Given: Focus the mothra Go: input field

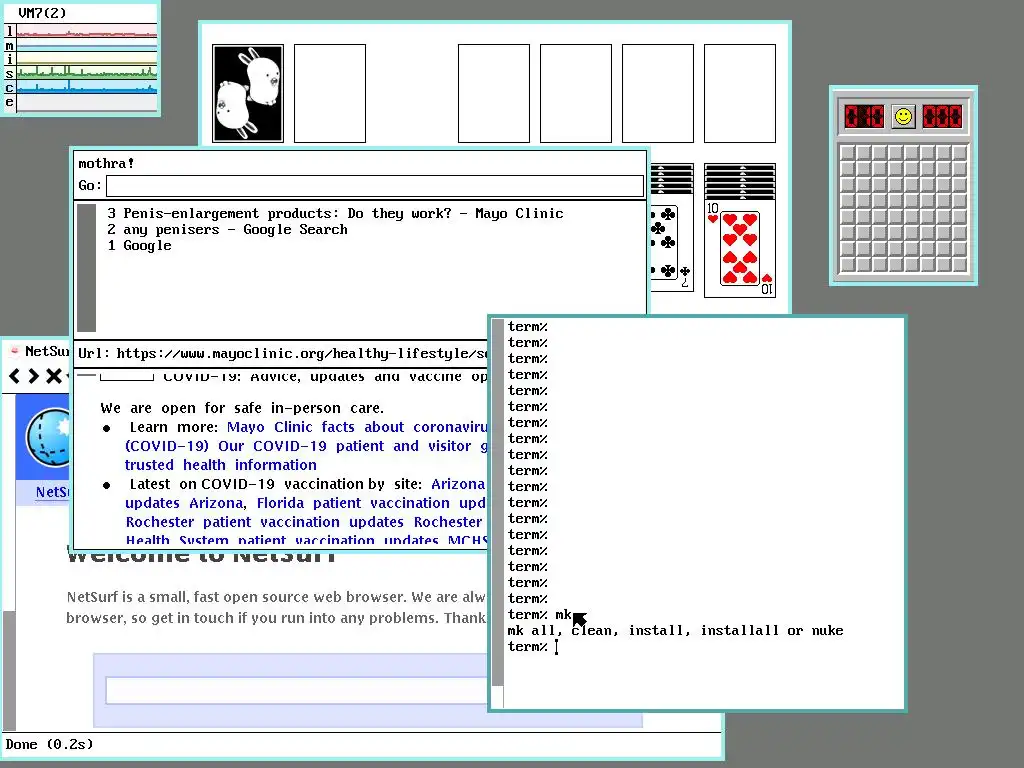Looking at the screenshot, I should point(375,185).
